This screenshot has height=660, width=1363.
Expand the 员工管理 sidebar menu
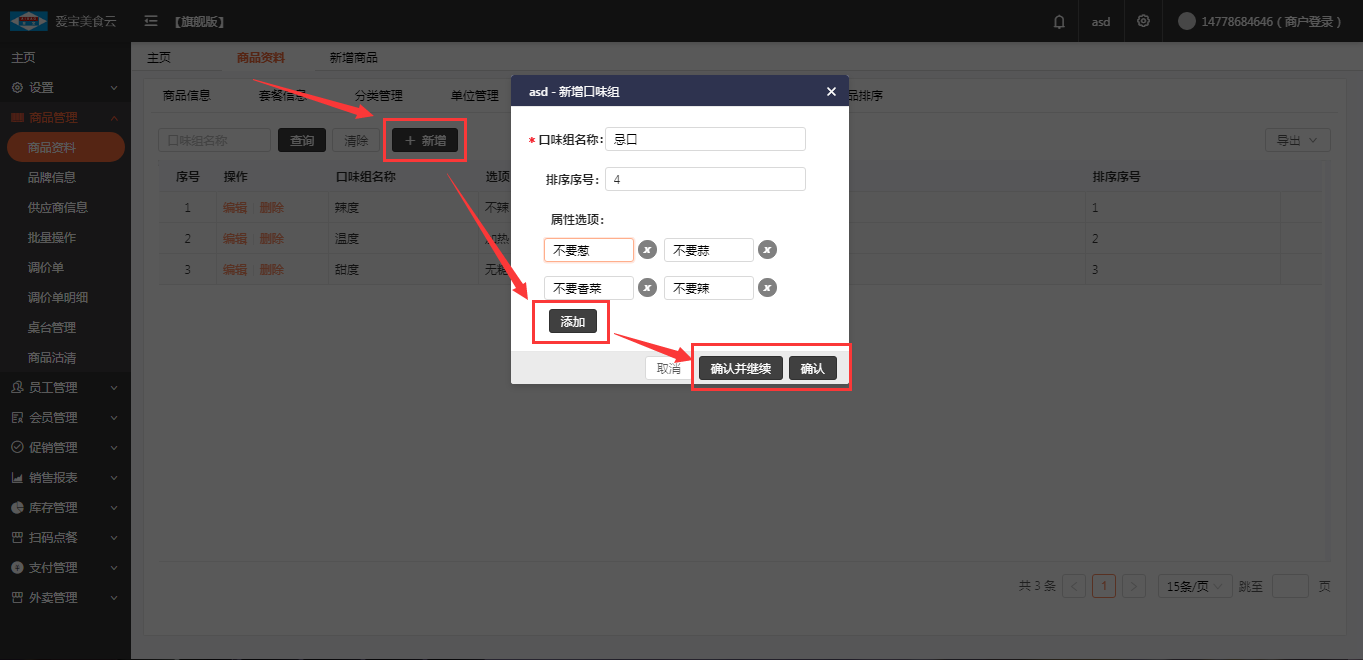tap(65, 387)
